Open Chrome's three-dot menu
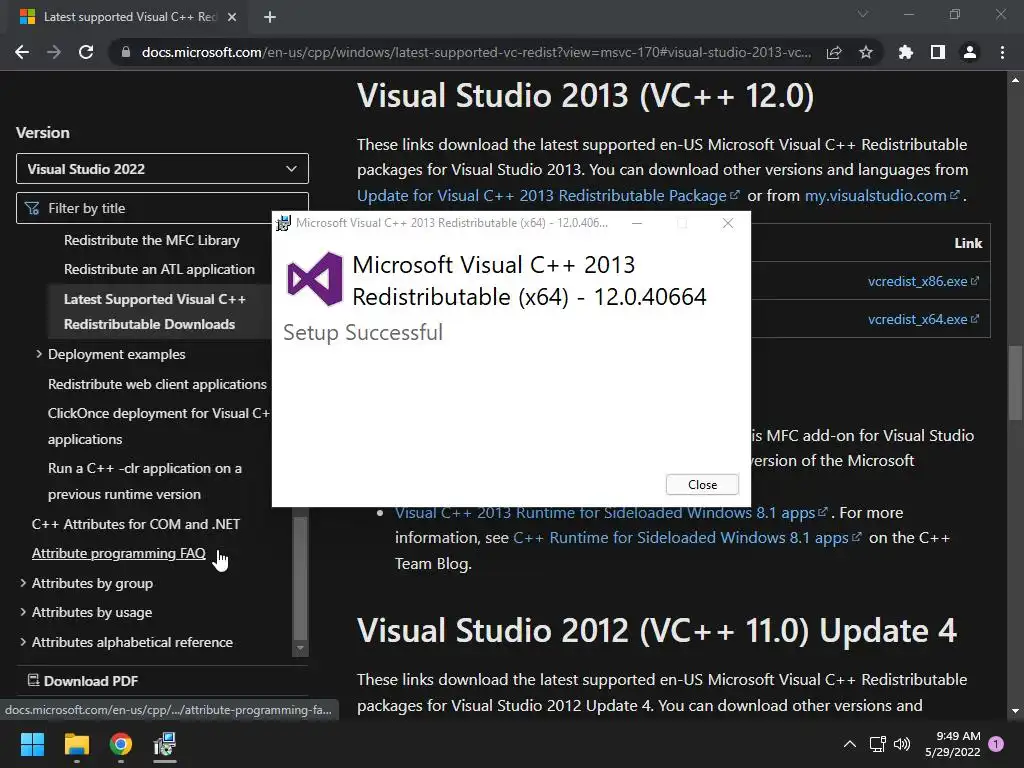The height and width of the screenshot is (768, 1024). [1002, 52]
